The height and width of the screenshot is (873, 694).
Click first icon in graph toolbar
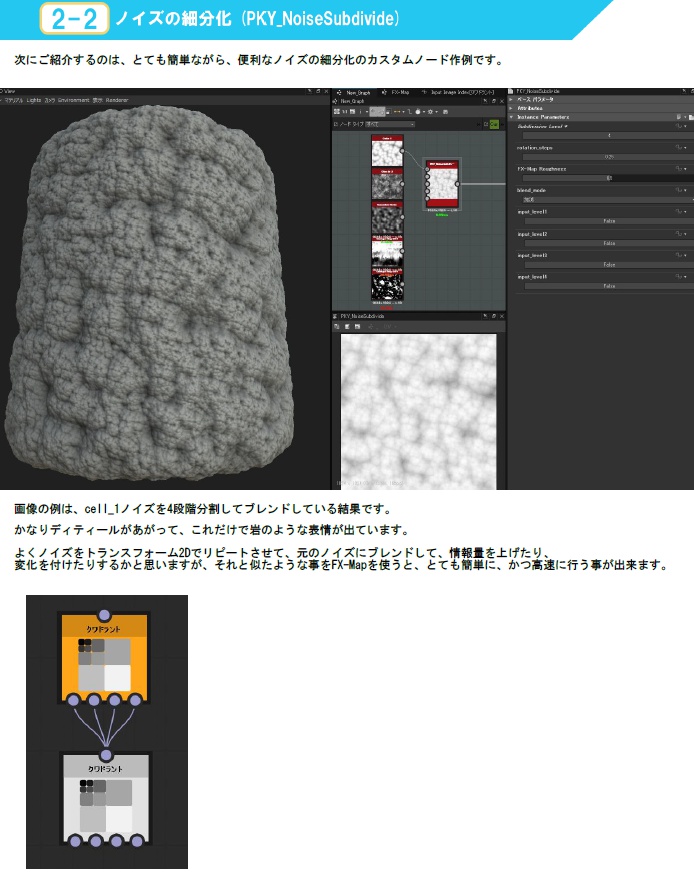tap(336, 112)
